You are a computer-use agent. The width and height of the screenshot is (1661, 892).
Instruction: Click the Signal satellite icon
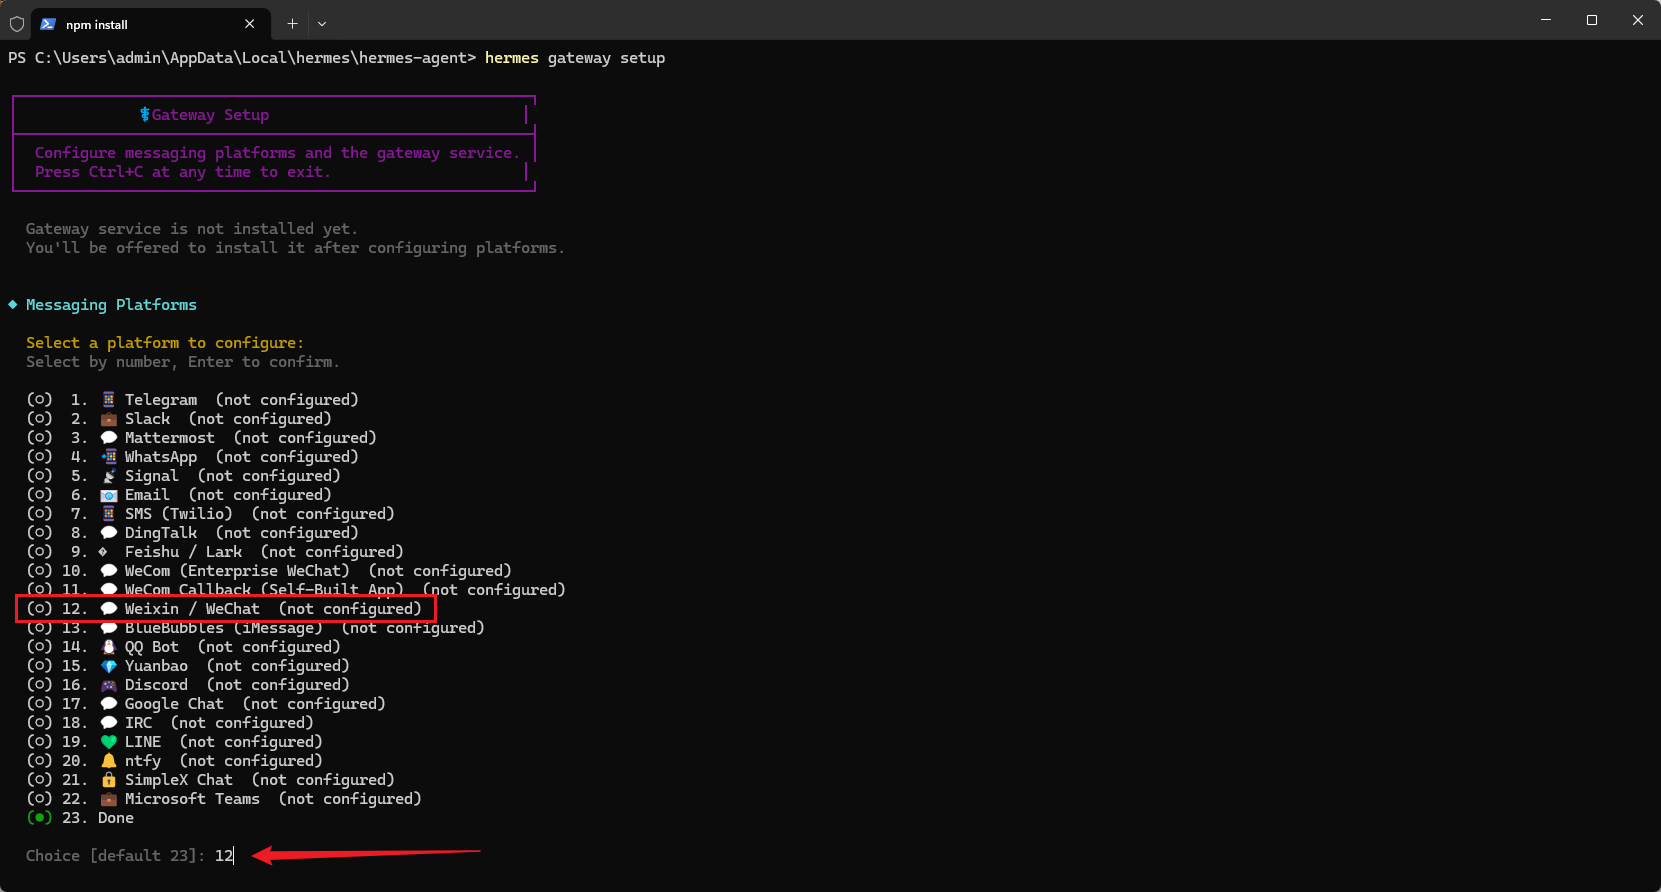pos(109,476)
